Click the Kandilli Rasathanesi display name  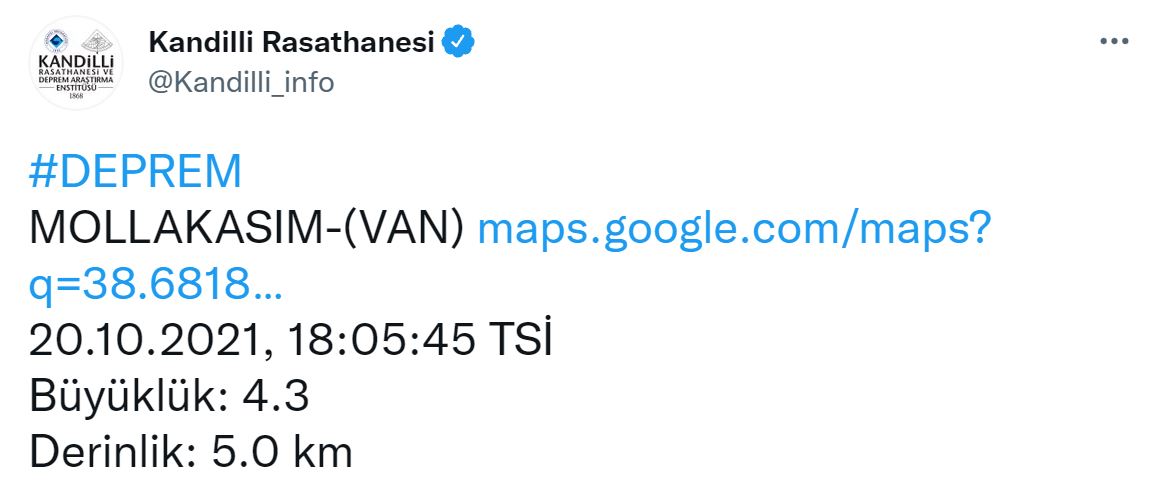click(291, 42)
